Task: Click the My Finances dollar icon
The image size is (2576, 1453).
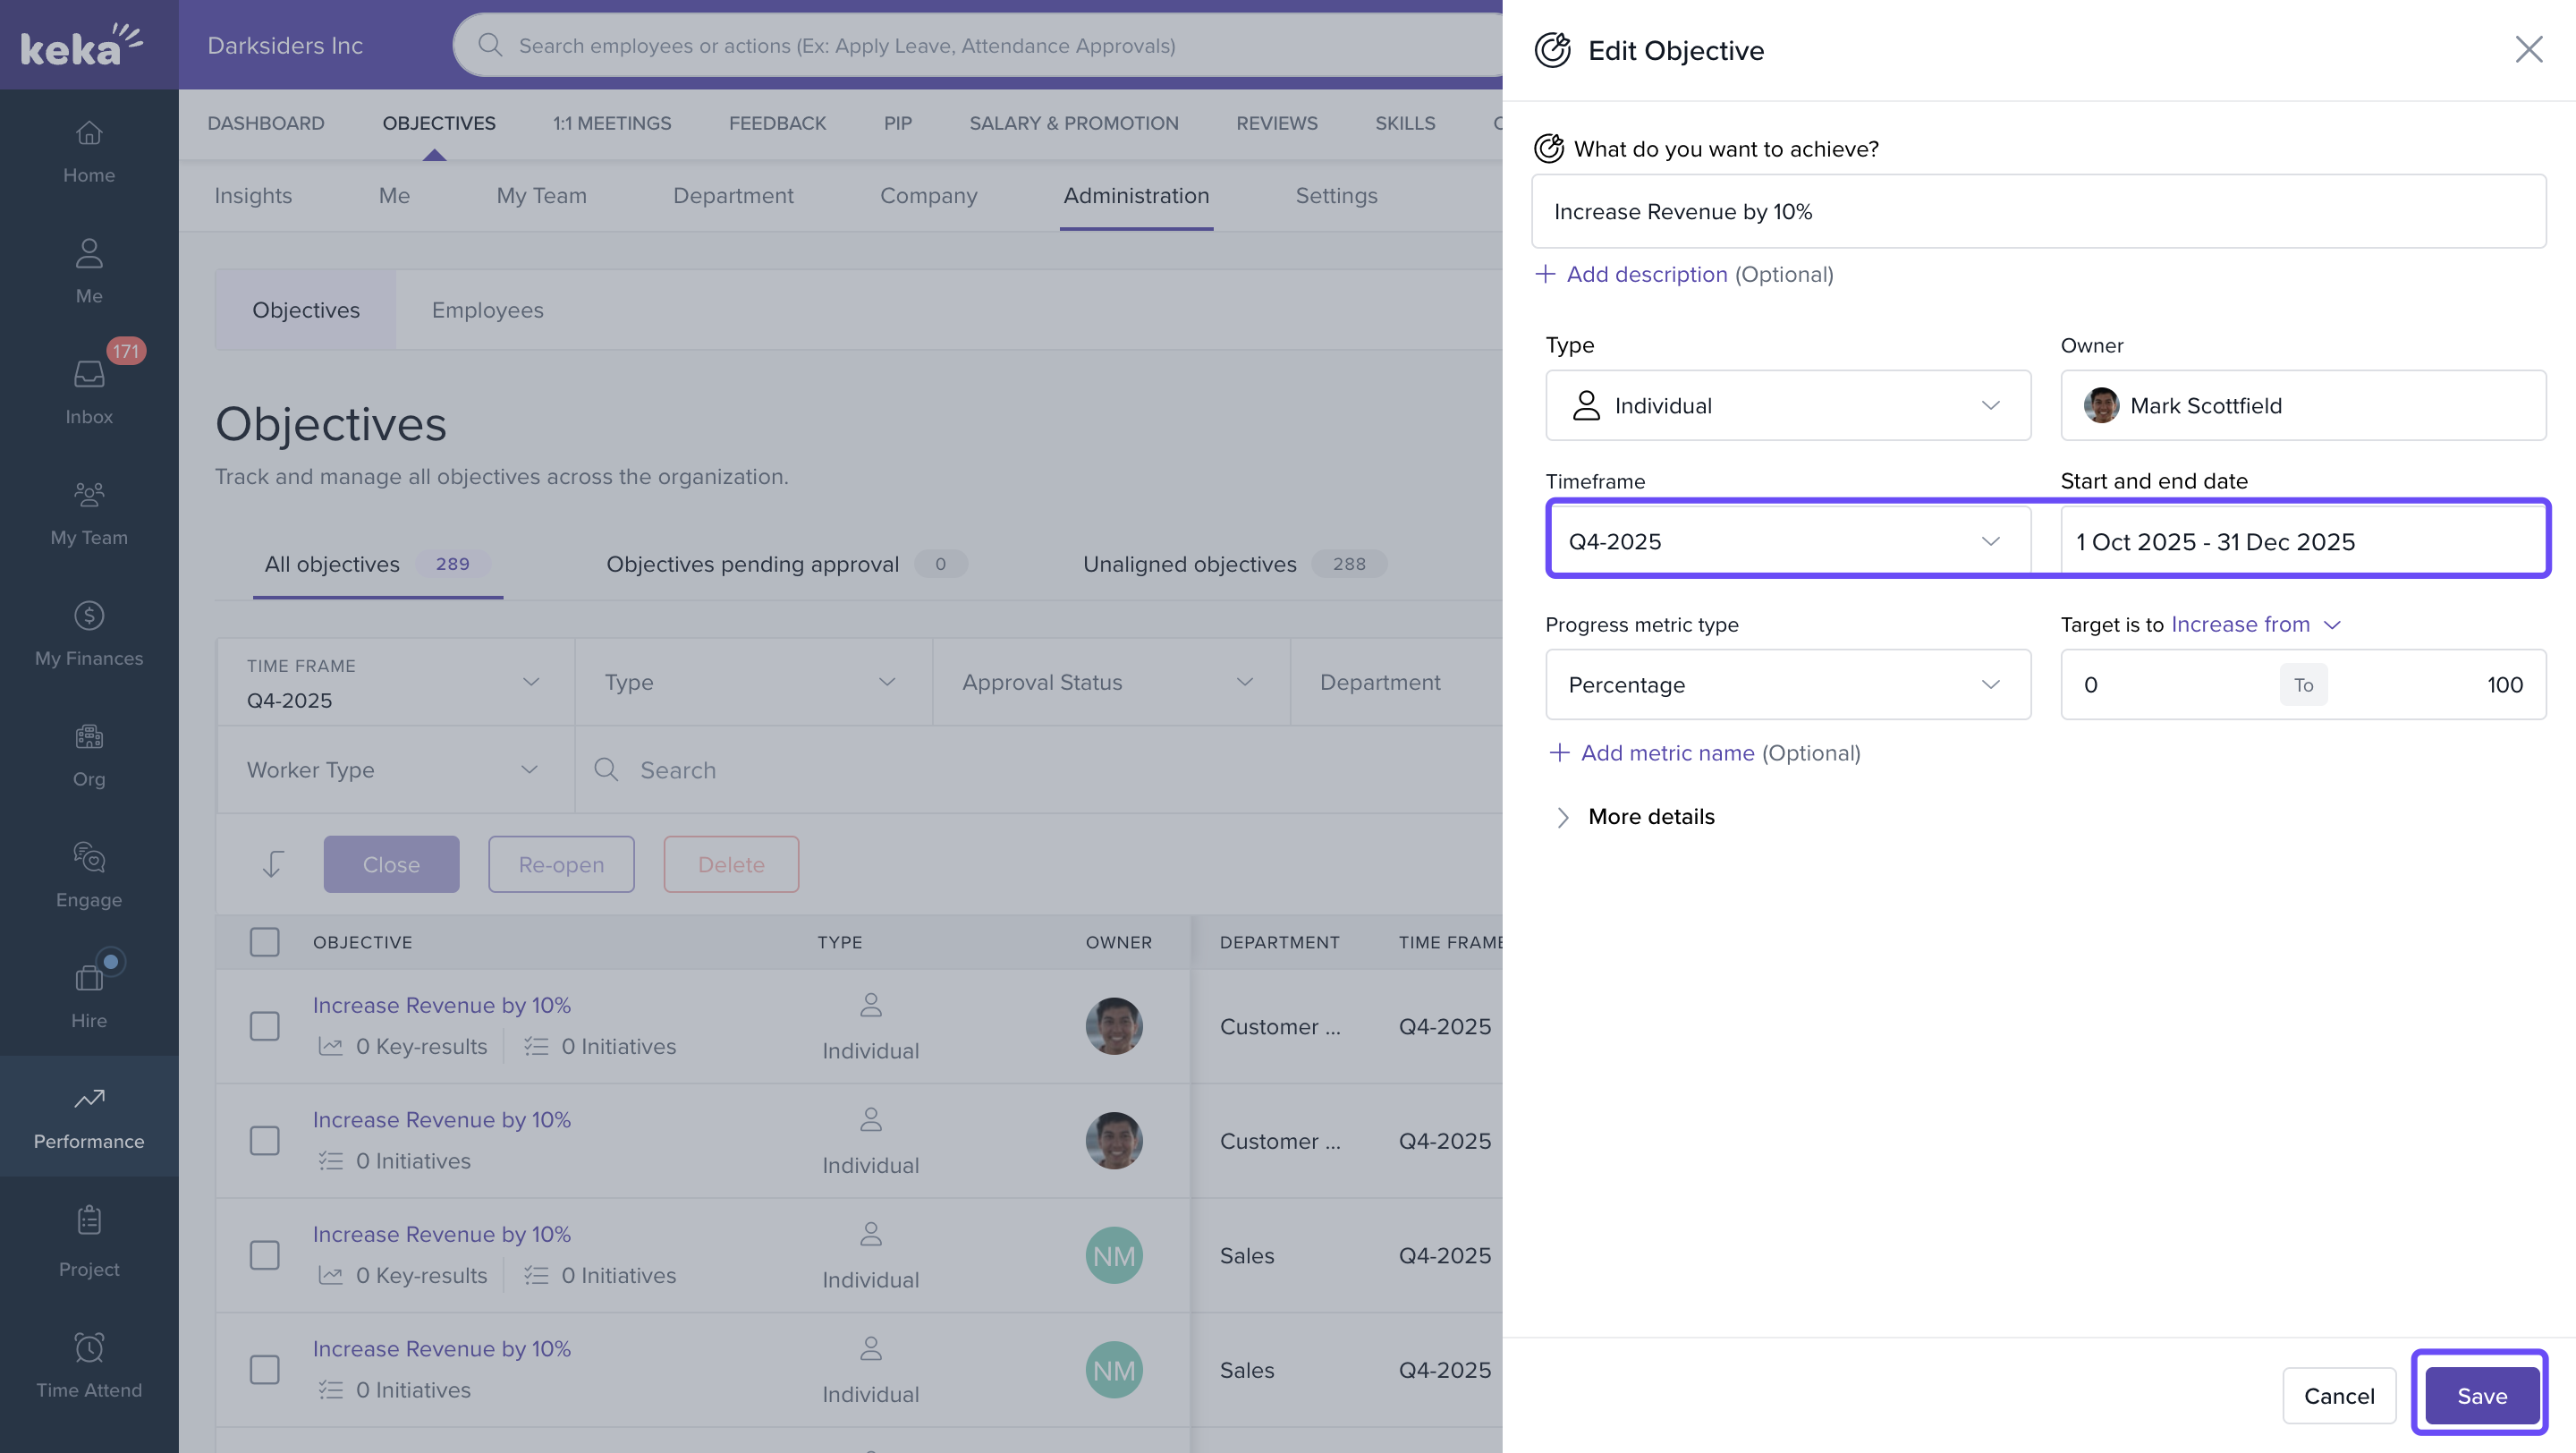Action: (89, 616)
